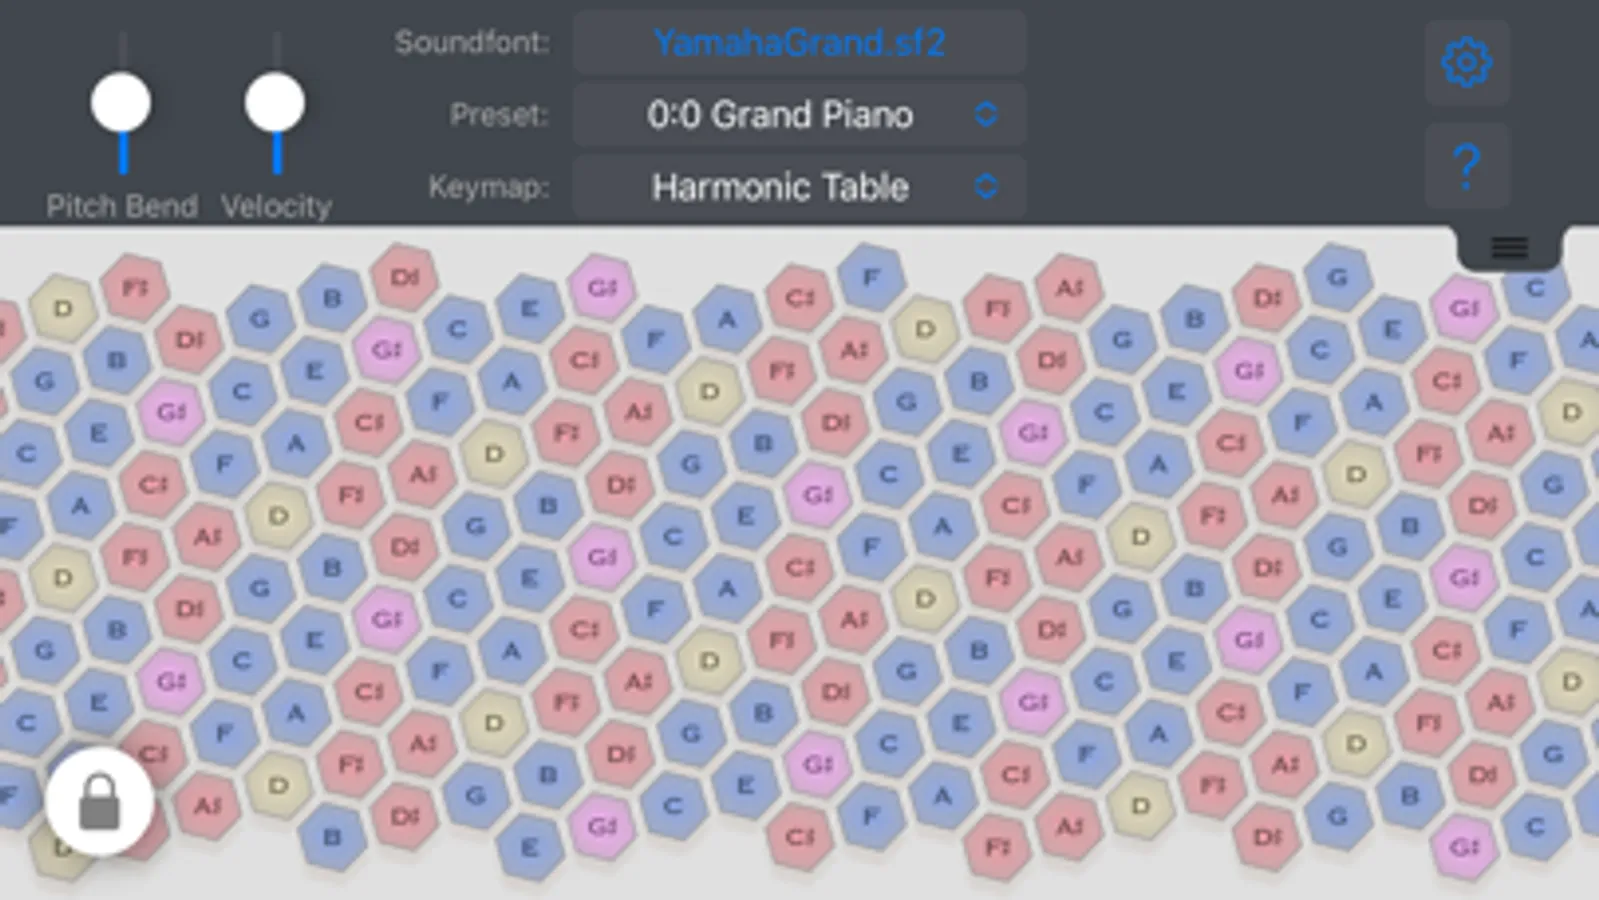Click the Velocity slider knob
This screenshot has height=900, width=1599.
(x=275, y=102)
